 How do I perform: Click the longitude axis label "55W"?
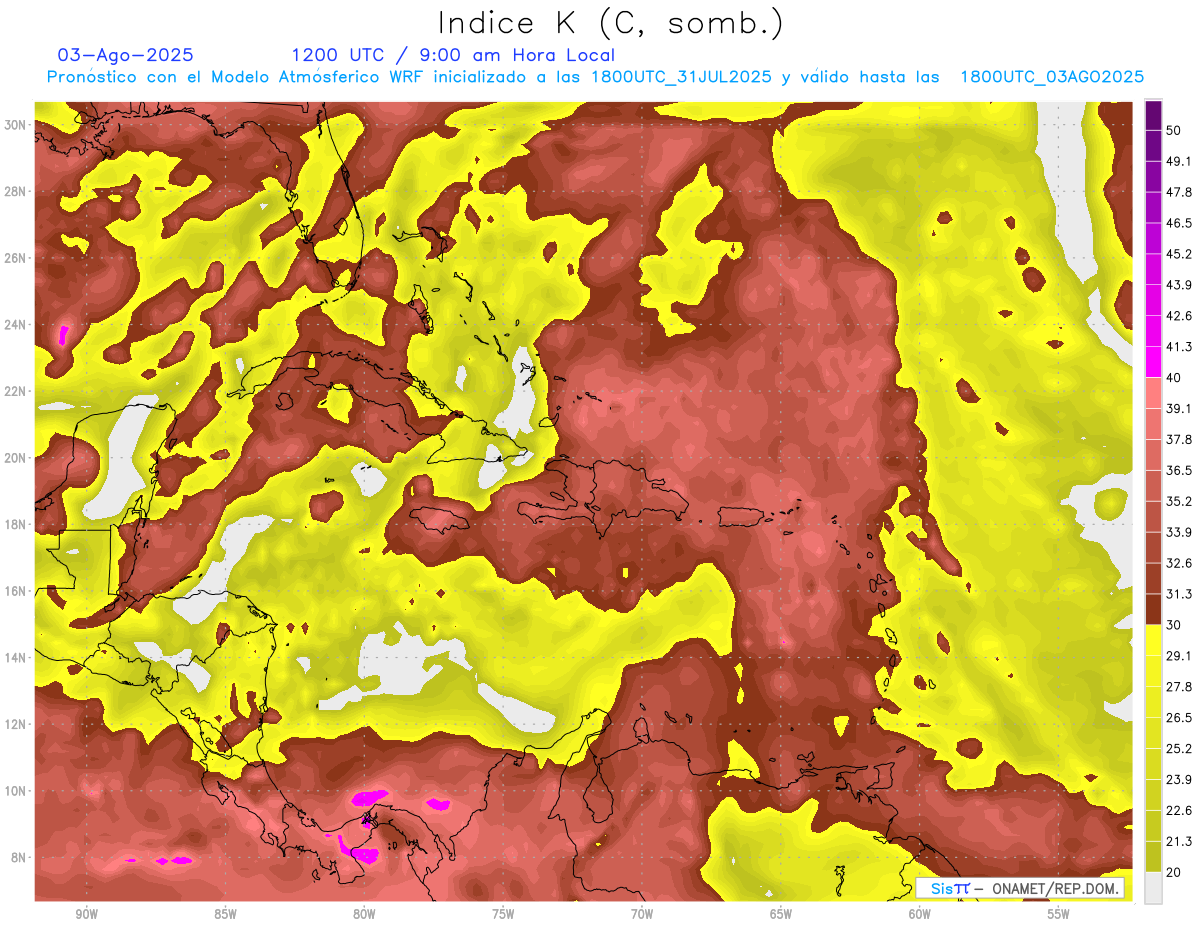pyautogui.click(x=1059, y=914)
